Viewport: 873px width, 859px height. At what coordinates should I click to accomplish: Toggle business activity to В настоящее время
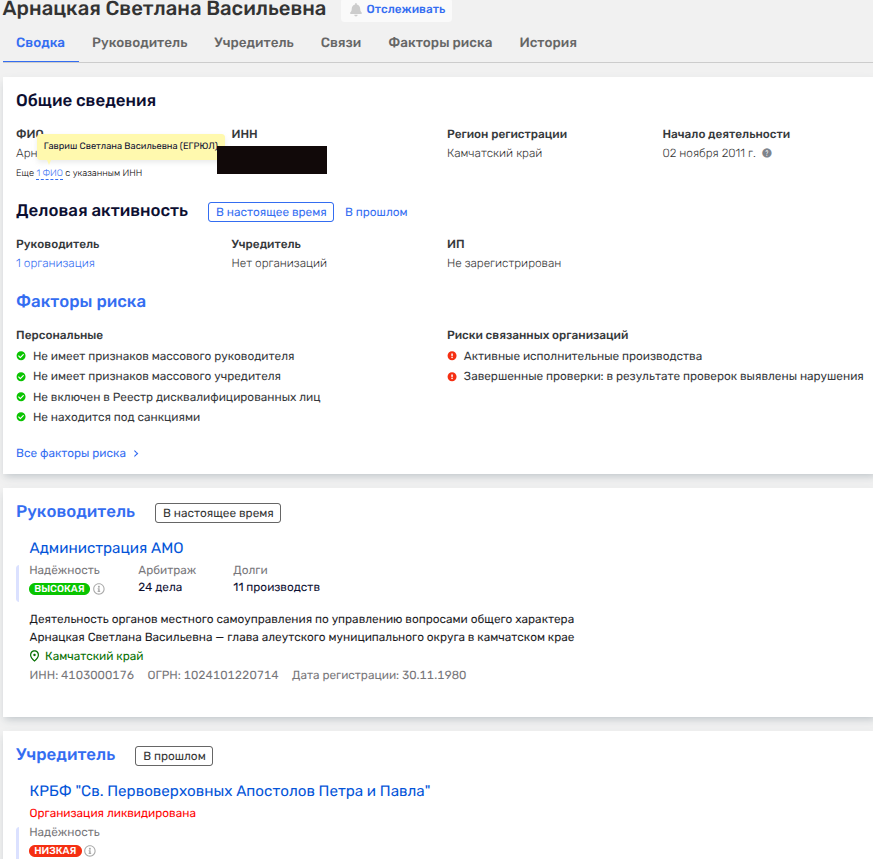coord(270,212)
